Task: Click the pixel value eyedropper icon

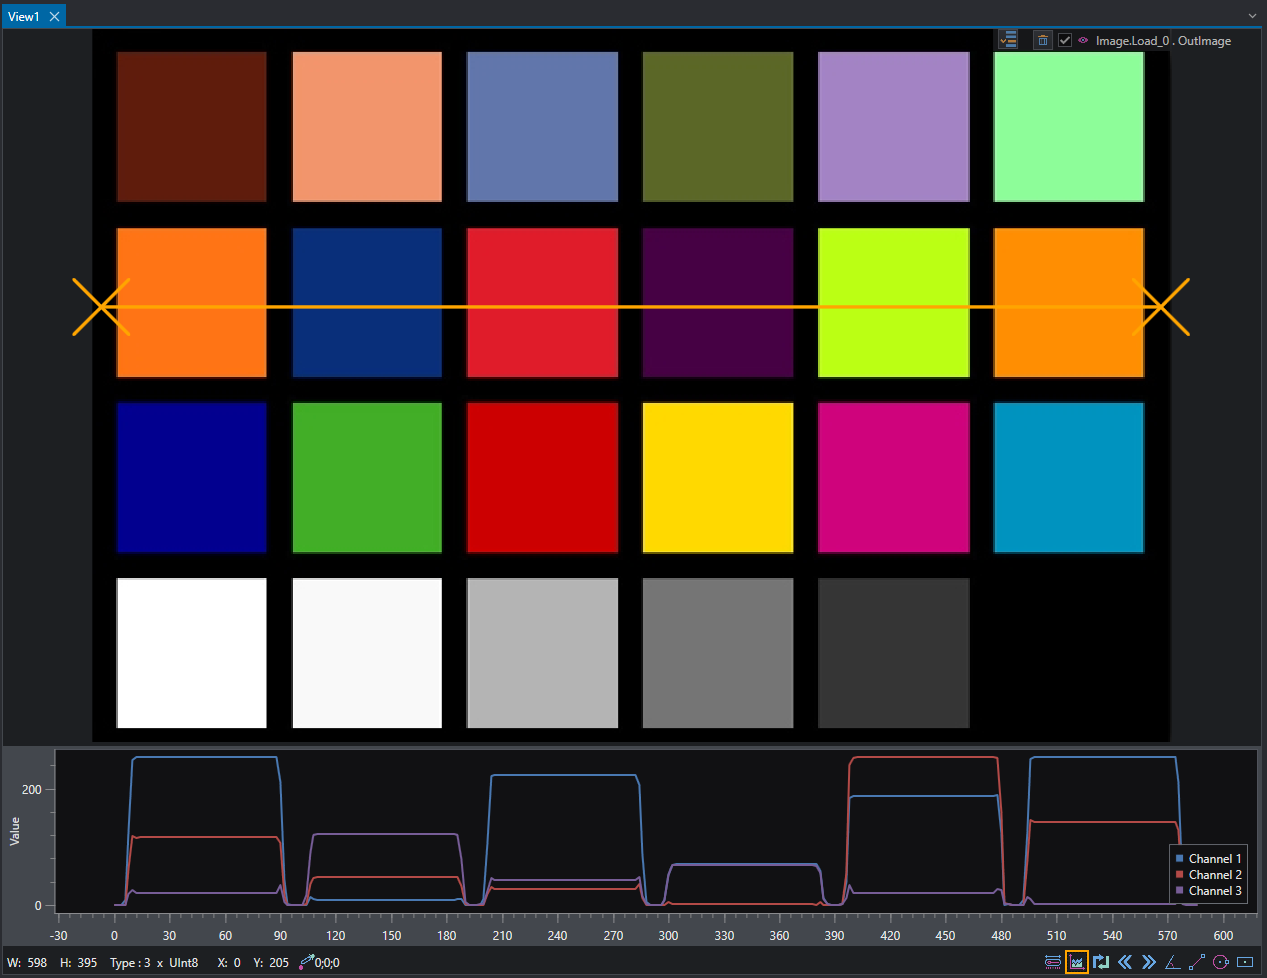Action: click(306, 962)
